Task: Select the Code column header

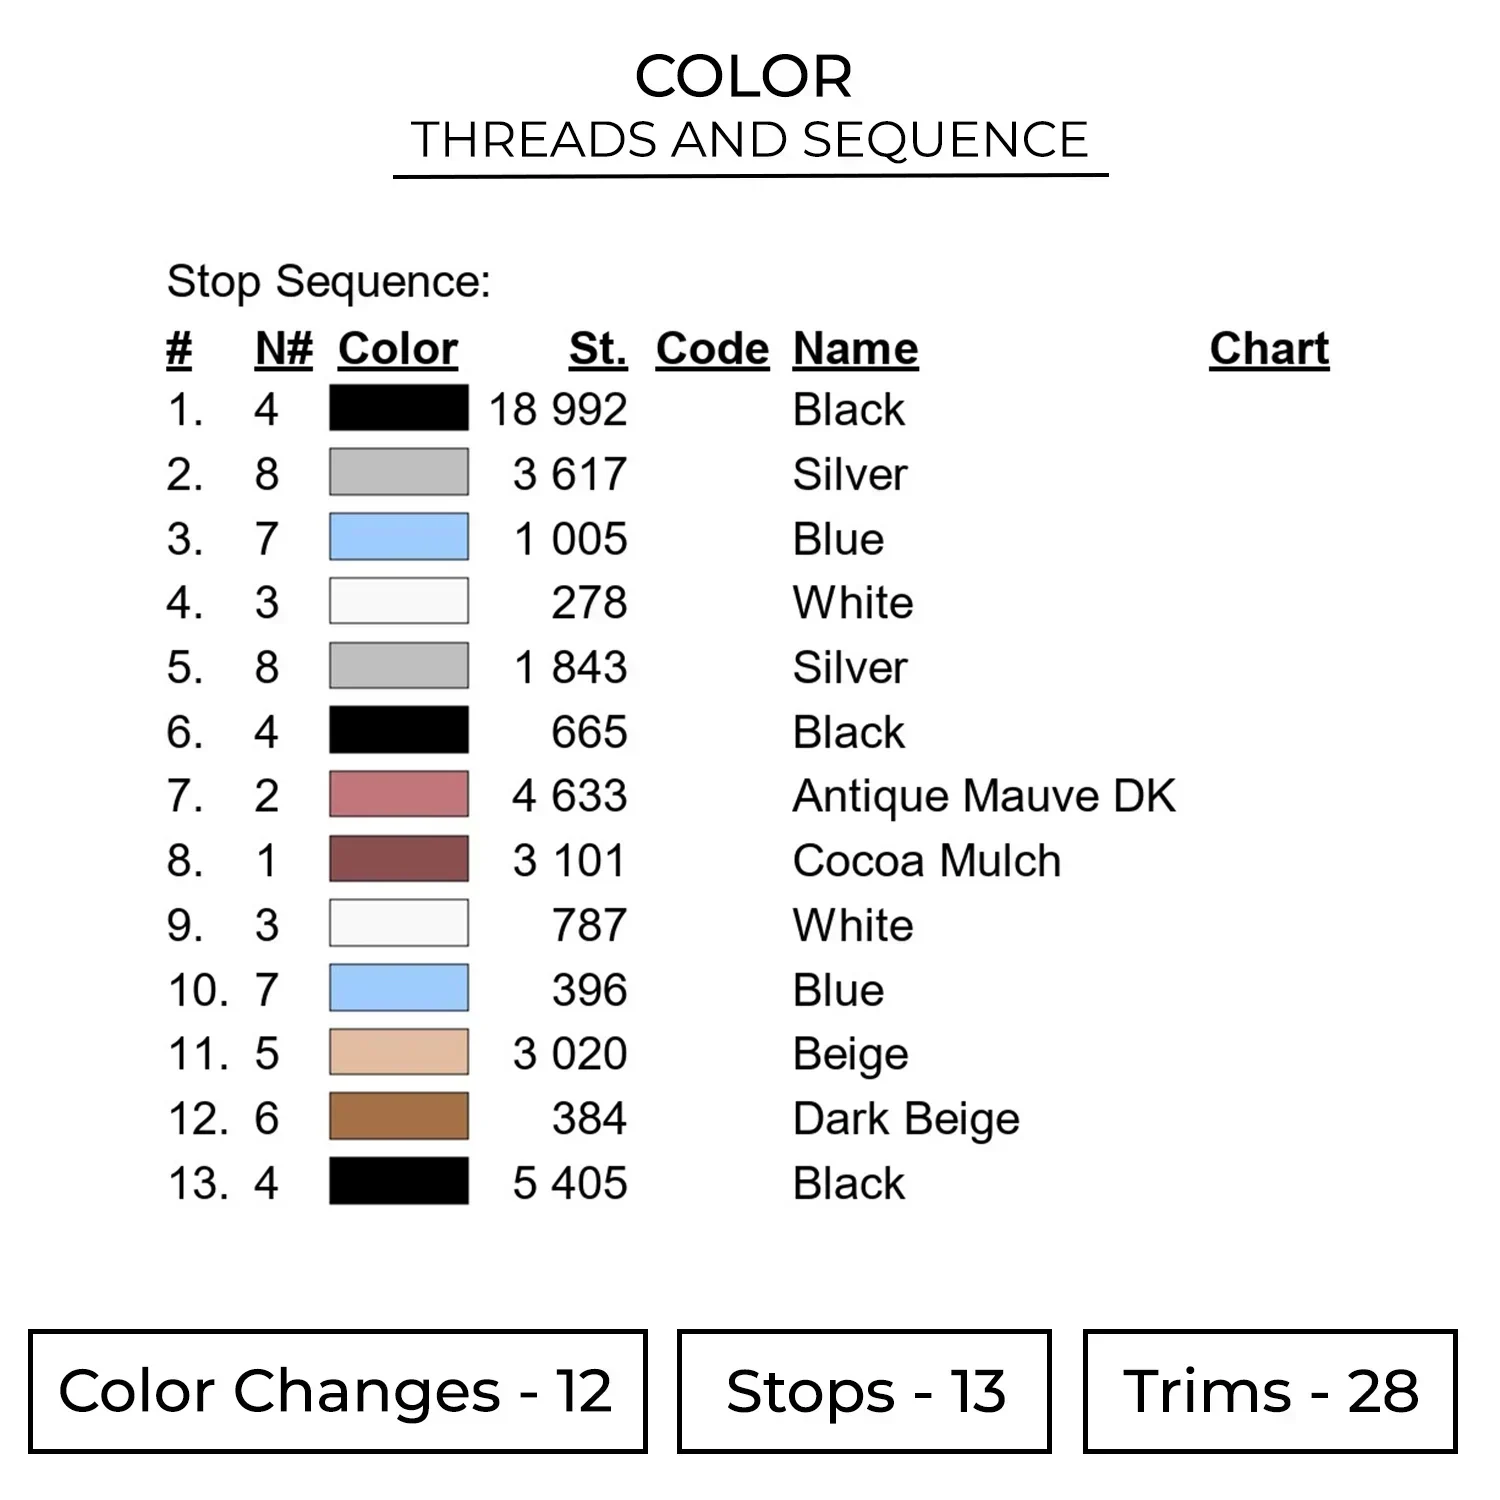Action: tap(712, 349)
